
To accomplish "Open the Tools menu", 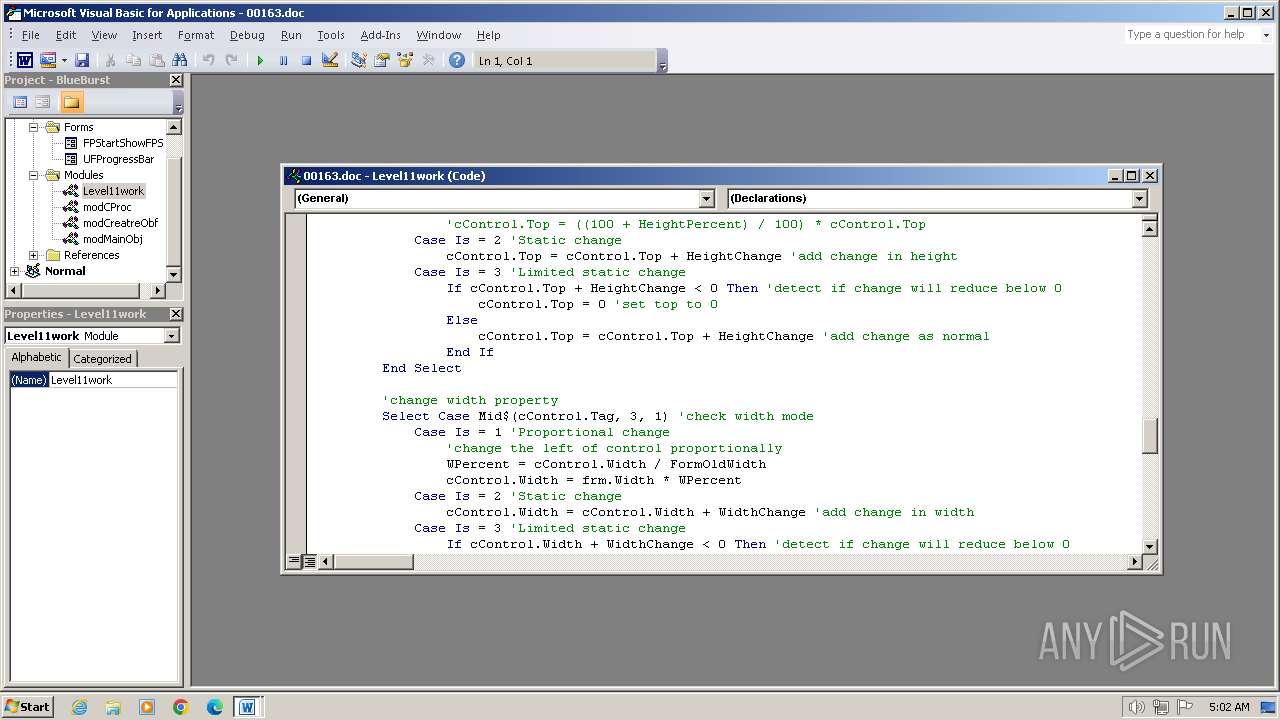I will coord(331,35).
